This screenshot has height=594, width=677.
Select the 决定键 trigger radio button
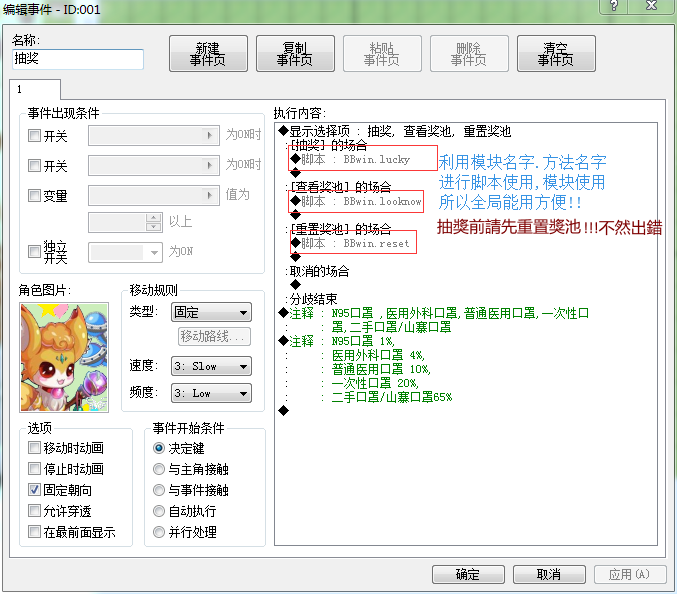(x=159, y=448)
